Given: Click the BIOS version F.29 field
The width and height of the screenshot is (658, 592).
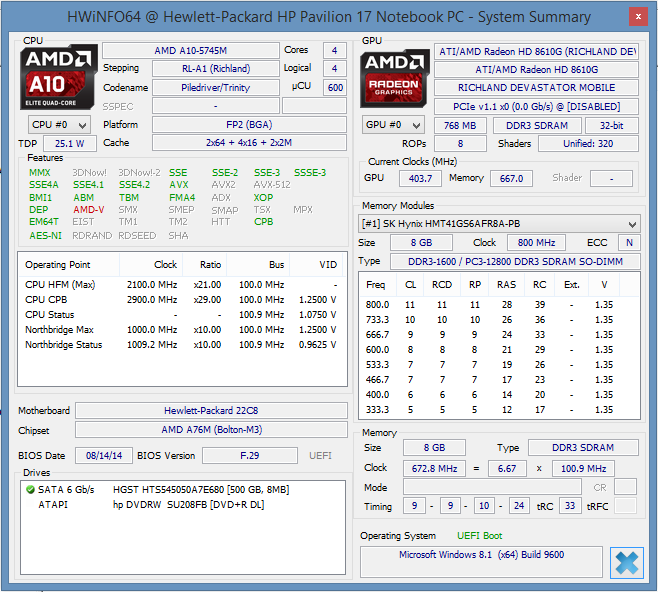Looking at the screenshot, I should pos(250,456).
